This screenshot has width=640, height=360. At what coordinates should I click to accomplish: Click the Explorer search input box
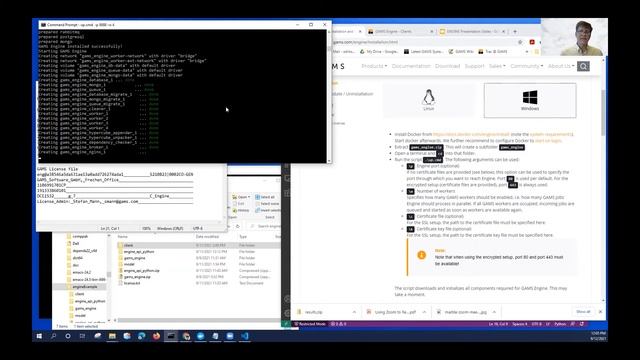pyautogui.click(x=264, y=226)
